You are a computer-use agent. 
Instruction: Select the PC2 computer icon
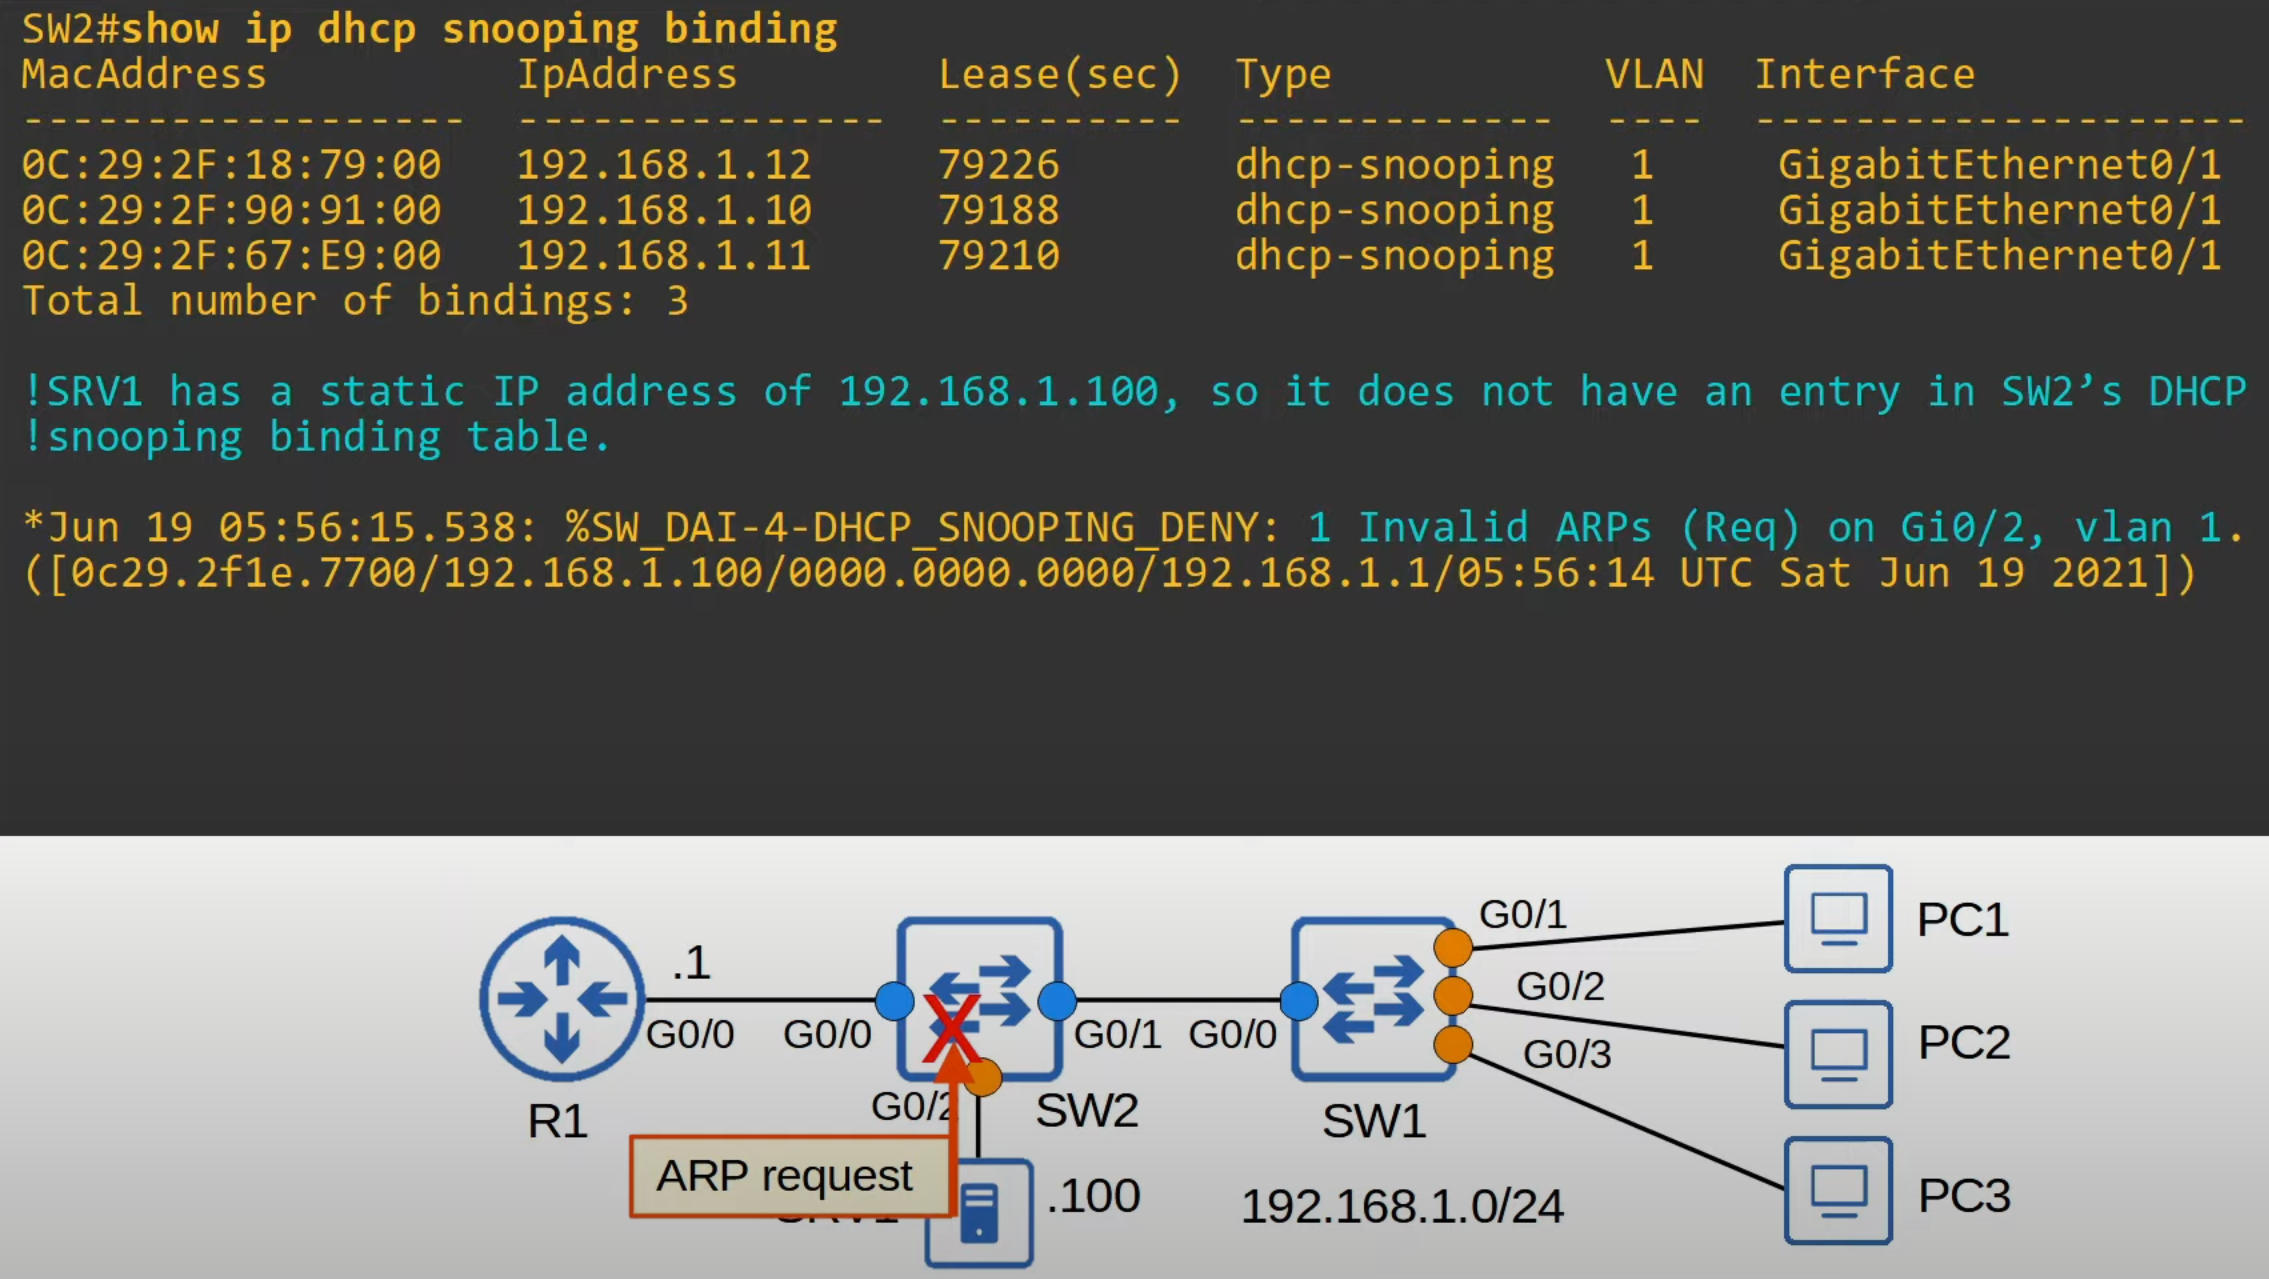1838,1054
